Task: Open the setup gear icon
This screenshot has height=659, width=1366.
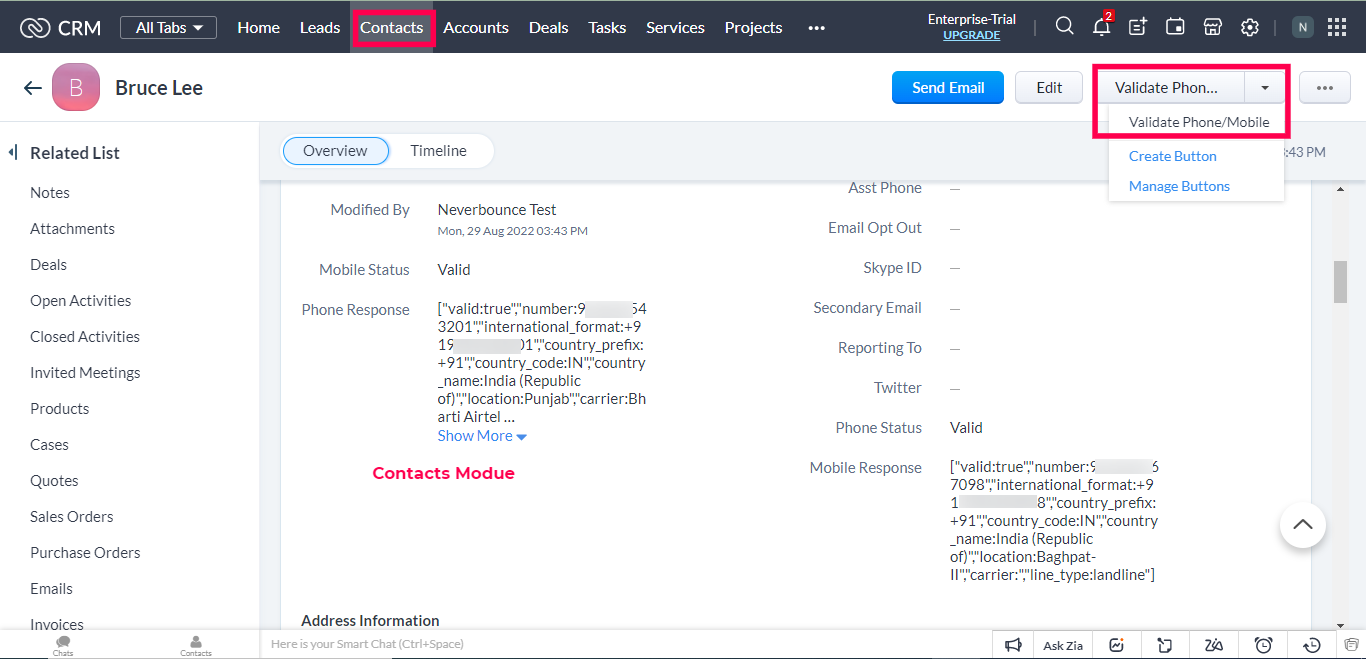Action: [x=1249, y=27]
